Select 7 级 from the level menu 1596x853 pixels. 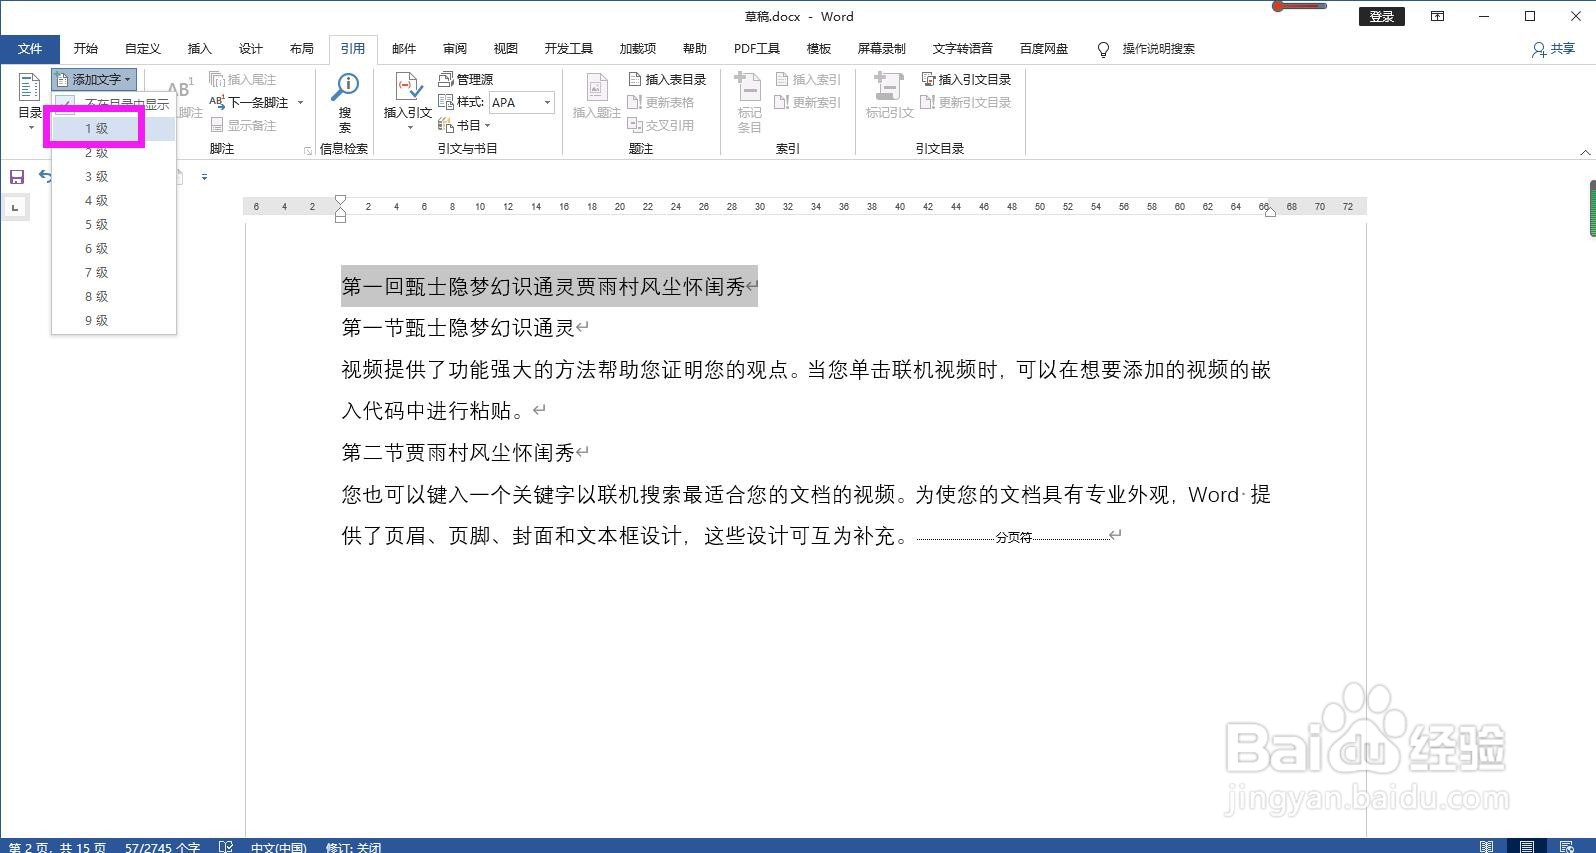coord(114,272)
